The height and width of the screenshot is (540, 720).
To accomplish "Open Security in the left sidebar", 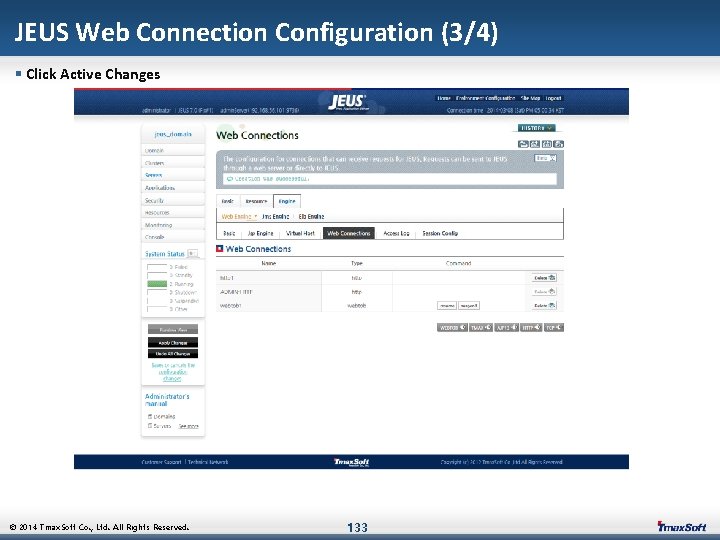I will tap(173, 201).
